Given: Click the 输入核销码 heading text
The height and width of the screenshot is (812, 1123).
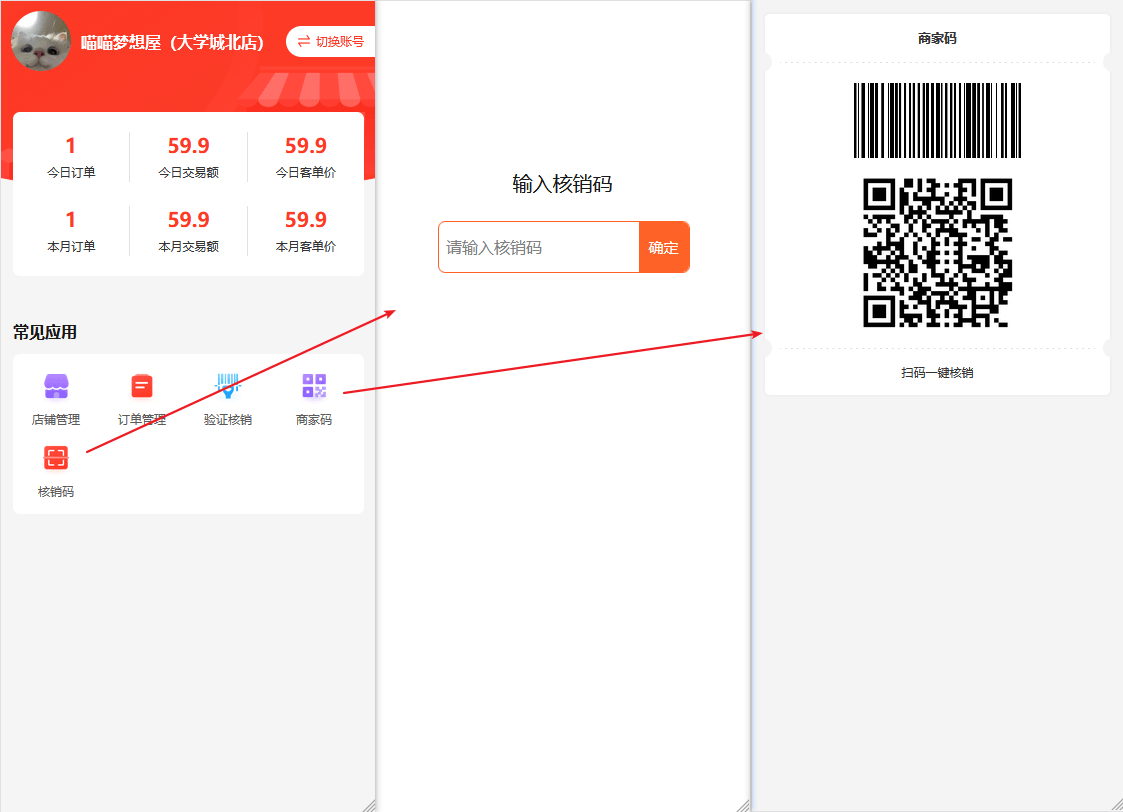Looking at the screenshot, I should 562,184.
